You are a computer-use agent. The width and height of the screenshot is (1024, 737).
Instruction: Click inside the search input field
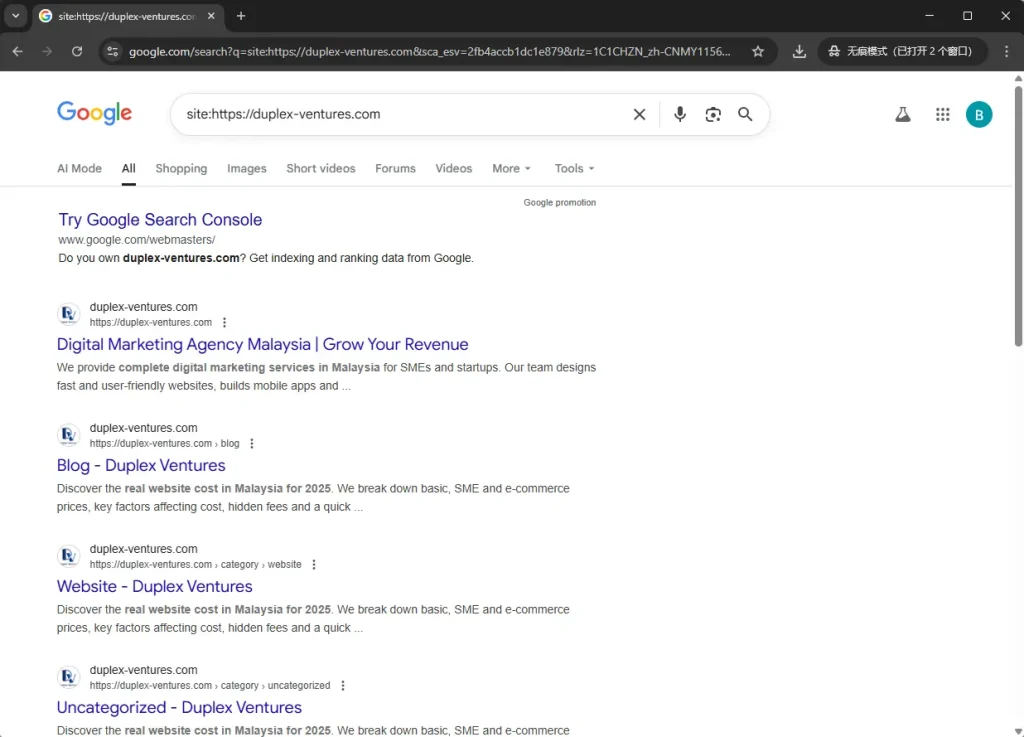[400, 114]
